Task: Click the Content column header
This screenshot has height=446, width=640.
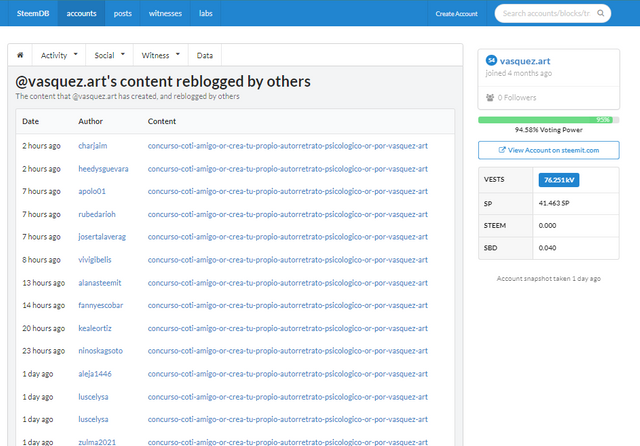Action: coord(162,121)
